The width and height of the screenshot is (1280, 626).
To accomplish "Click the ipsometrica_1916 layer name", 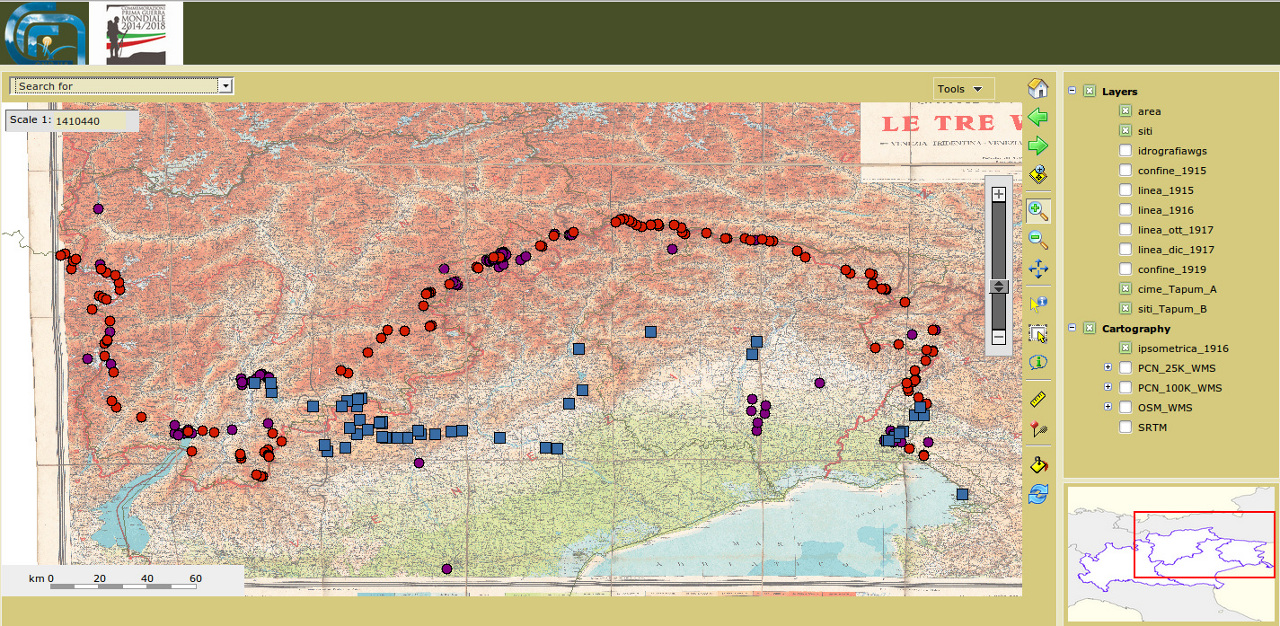I will click(x=1183, y=348).
